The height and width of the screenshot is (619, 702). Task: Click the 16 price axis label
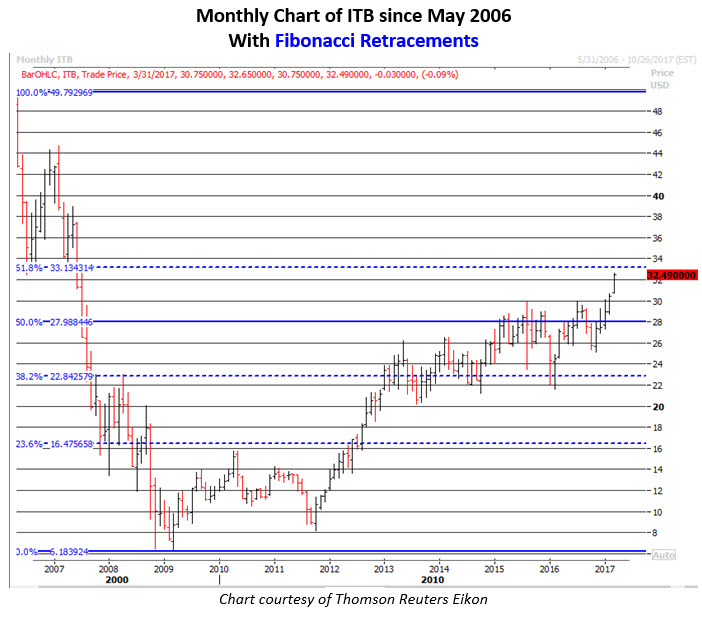coord(657,449)
